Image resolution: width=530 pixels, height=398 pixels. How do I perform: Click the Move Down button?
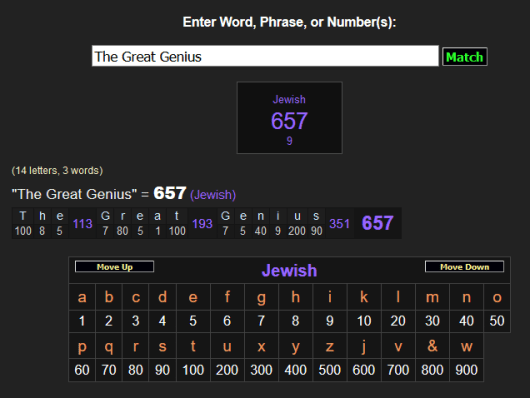(464, 267)
